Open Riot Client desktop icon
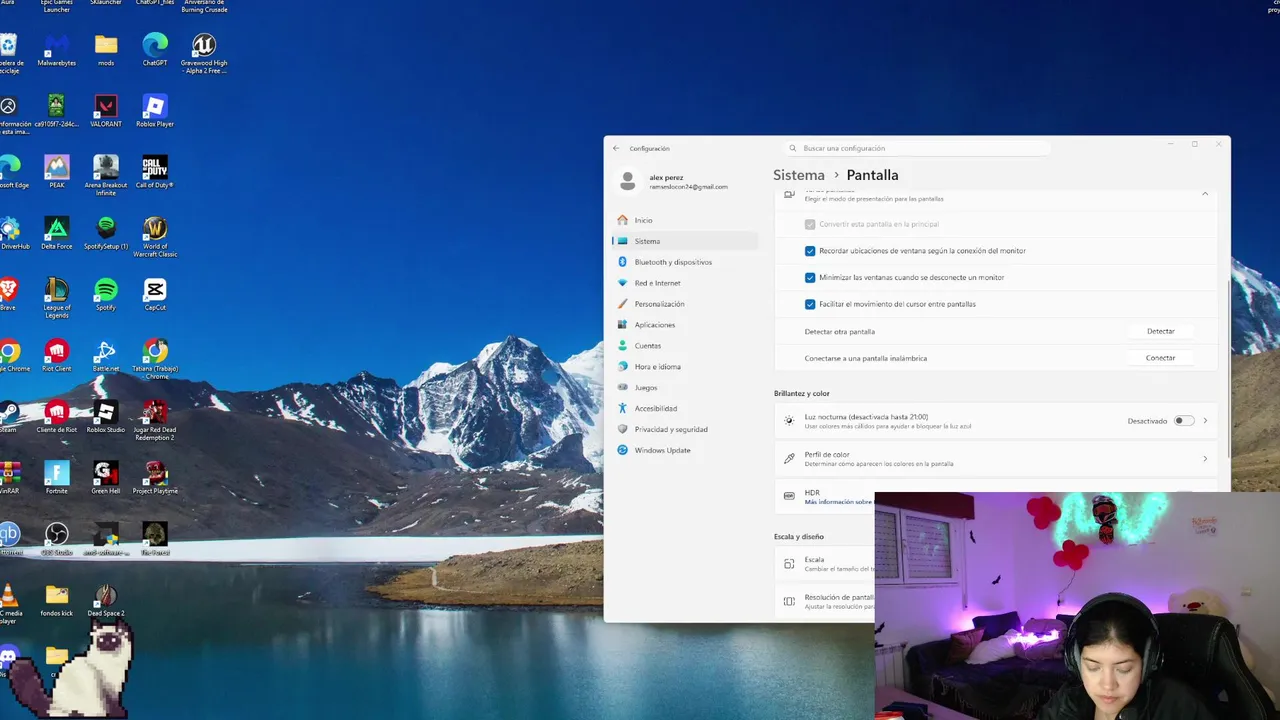 coord(57,355)
